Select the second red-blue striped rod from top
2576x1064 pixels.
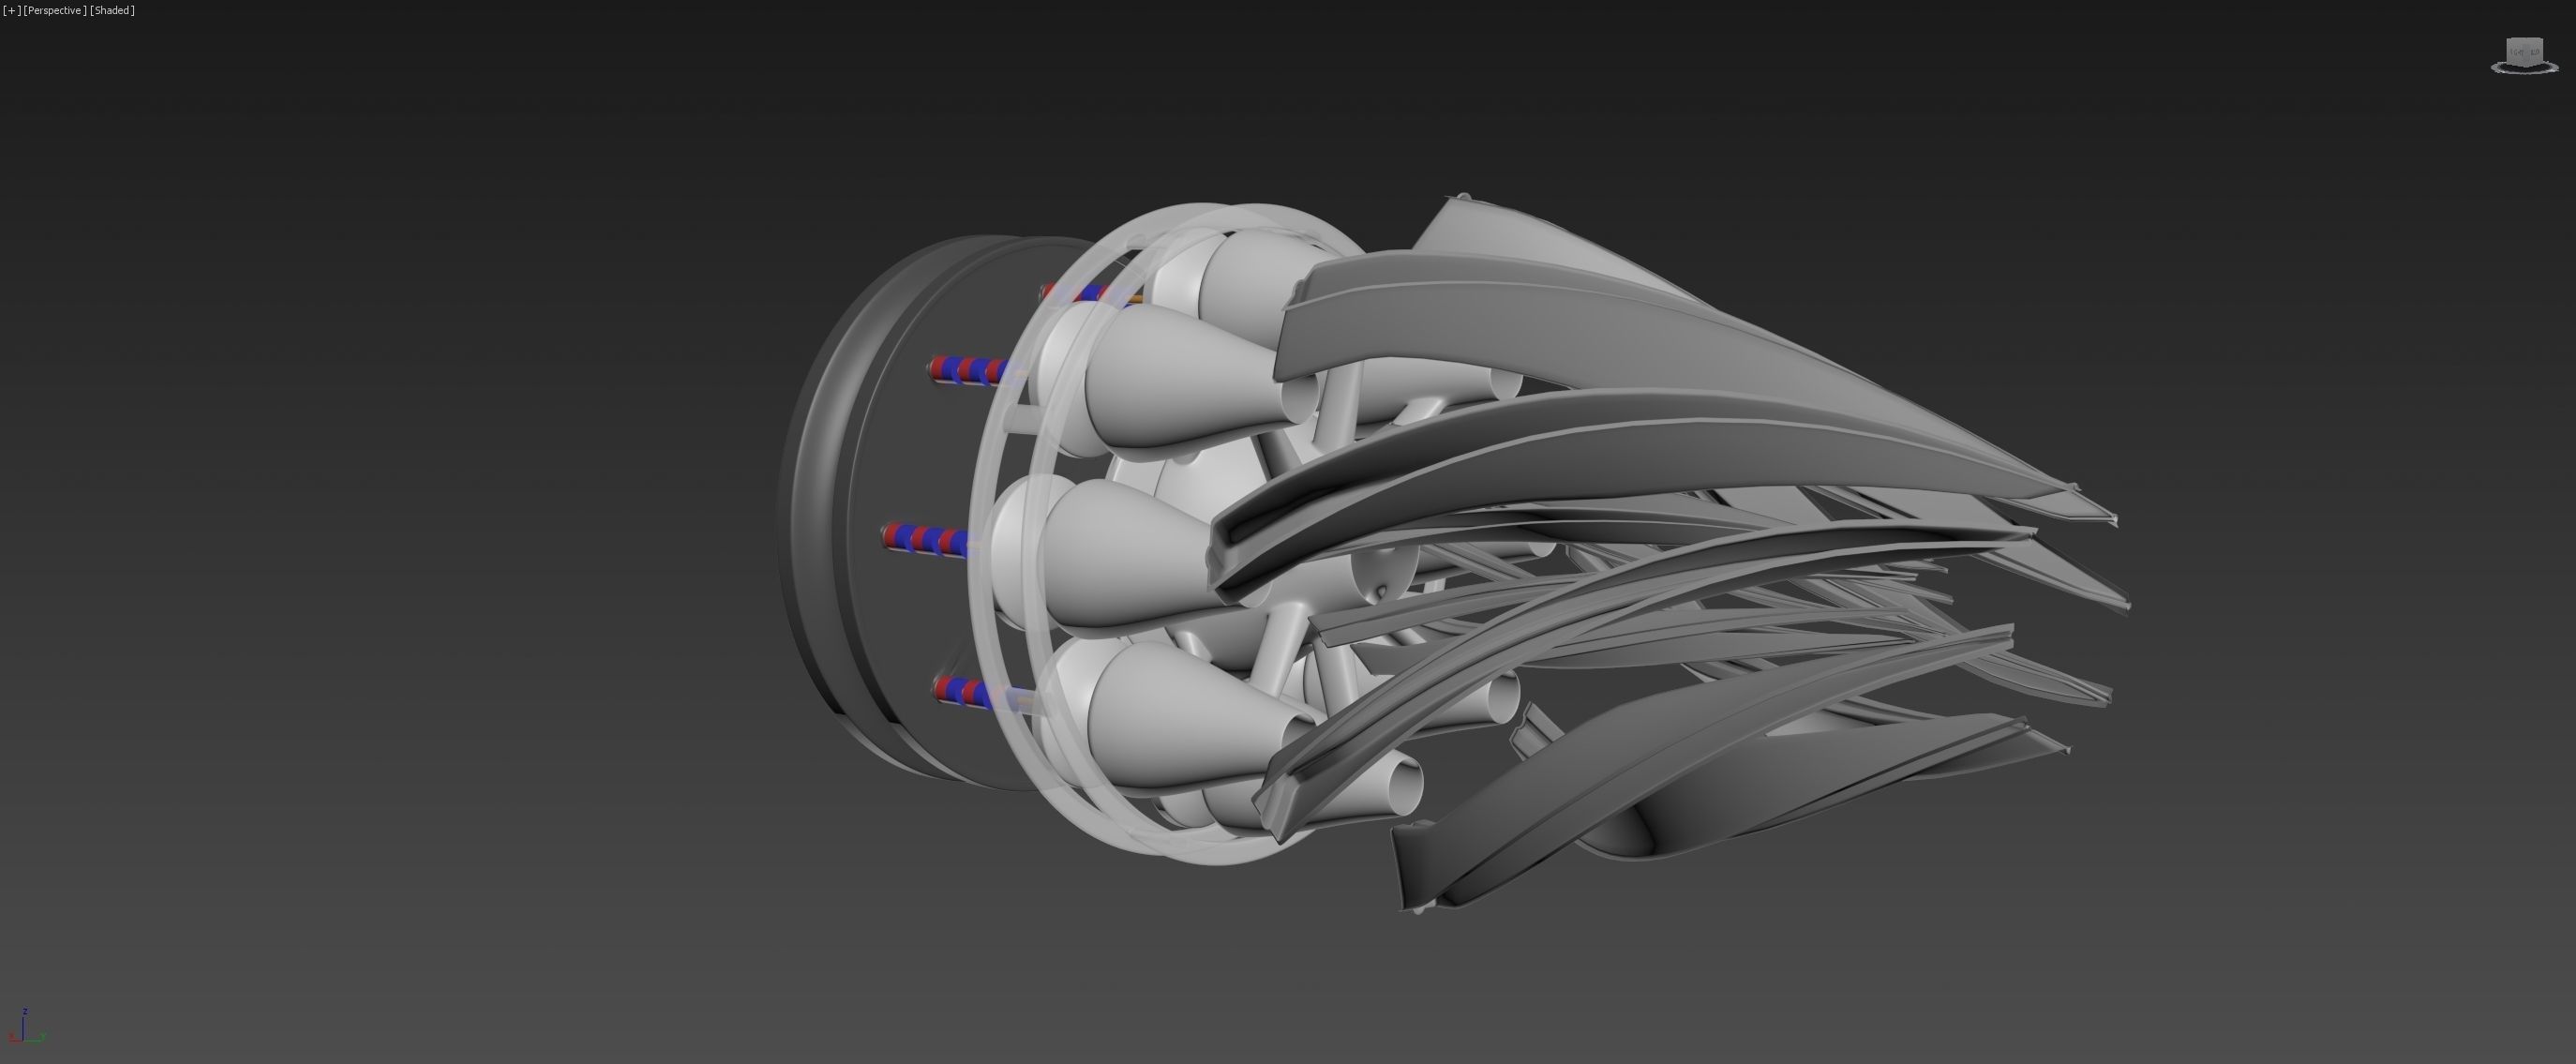tap(965, 371)
